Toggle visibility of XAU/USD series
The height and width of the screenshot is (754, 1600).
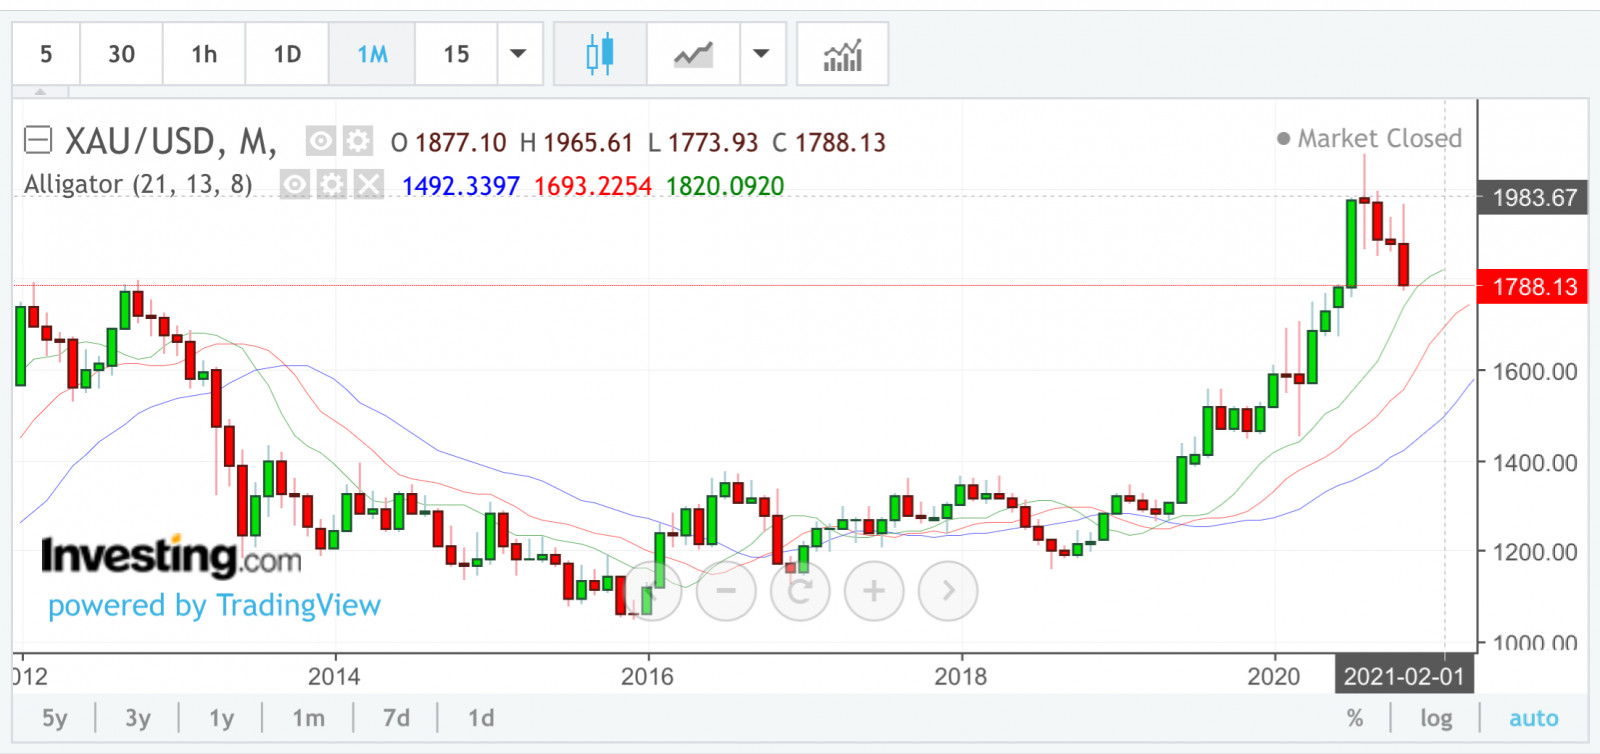pyautogui.click(x=320, y=142)
